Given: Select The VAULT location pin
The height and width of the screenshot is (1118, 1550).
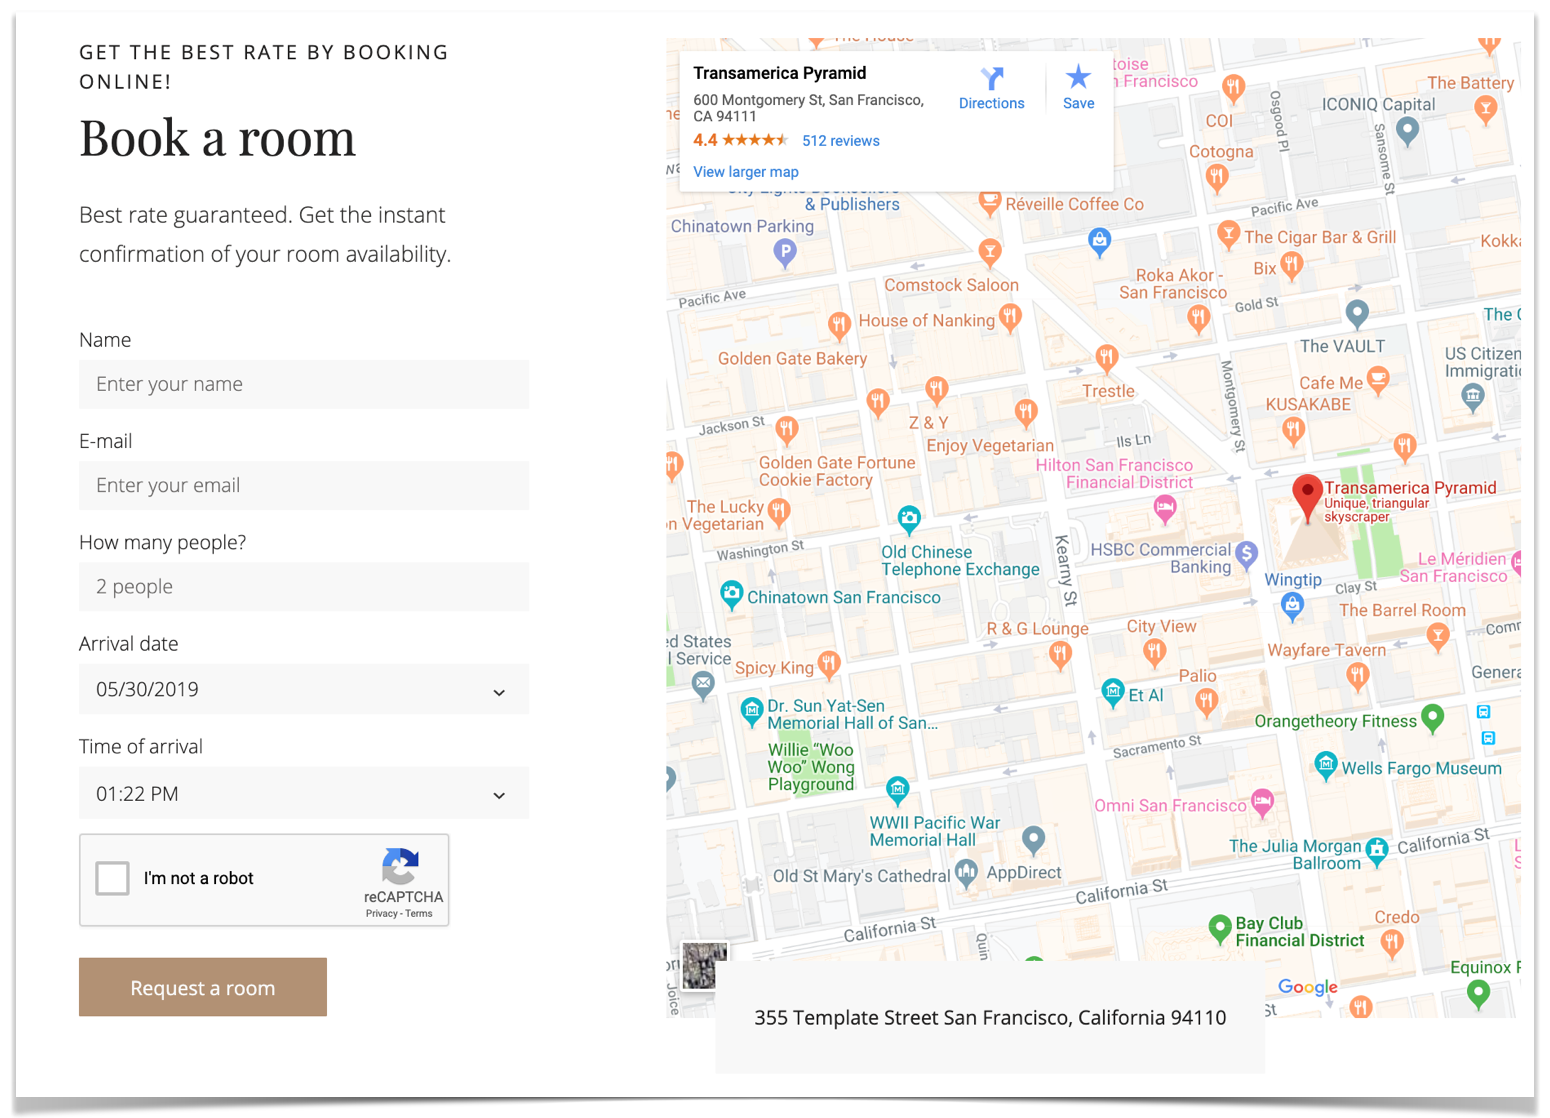Looking at the screenshot, I should pos(1356,314).
